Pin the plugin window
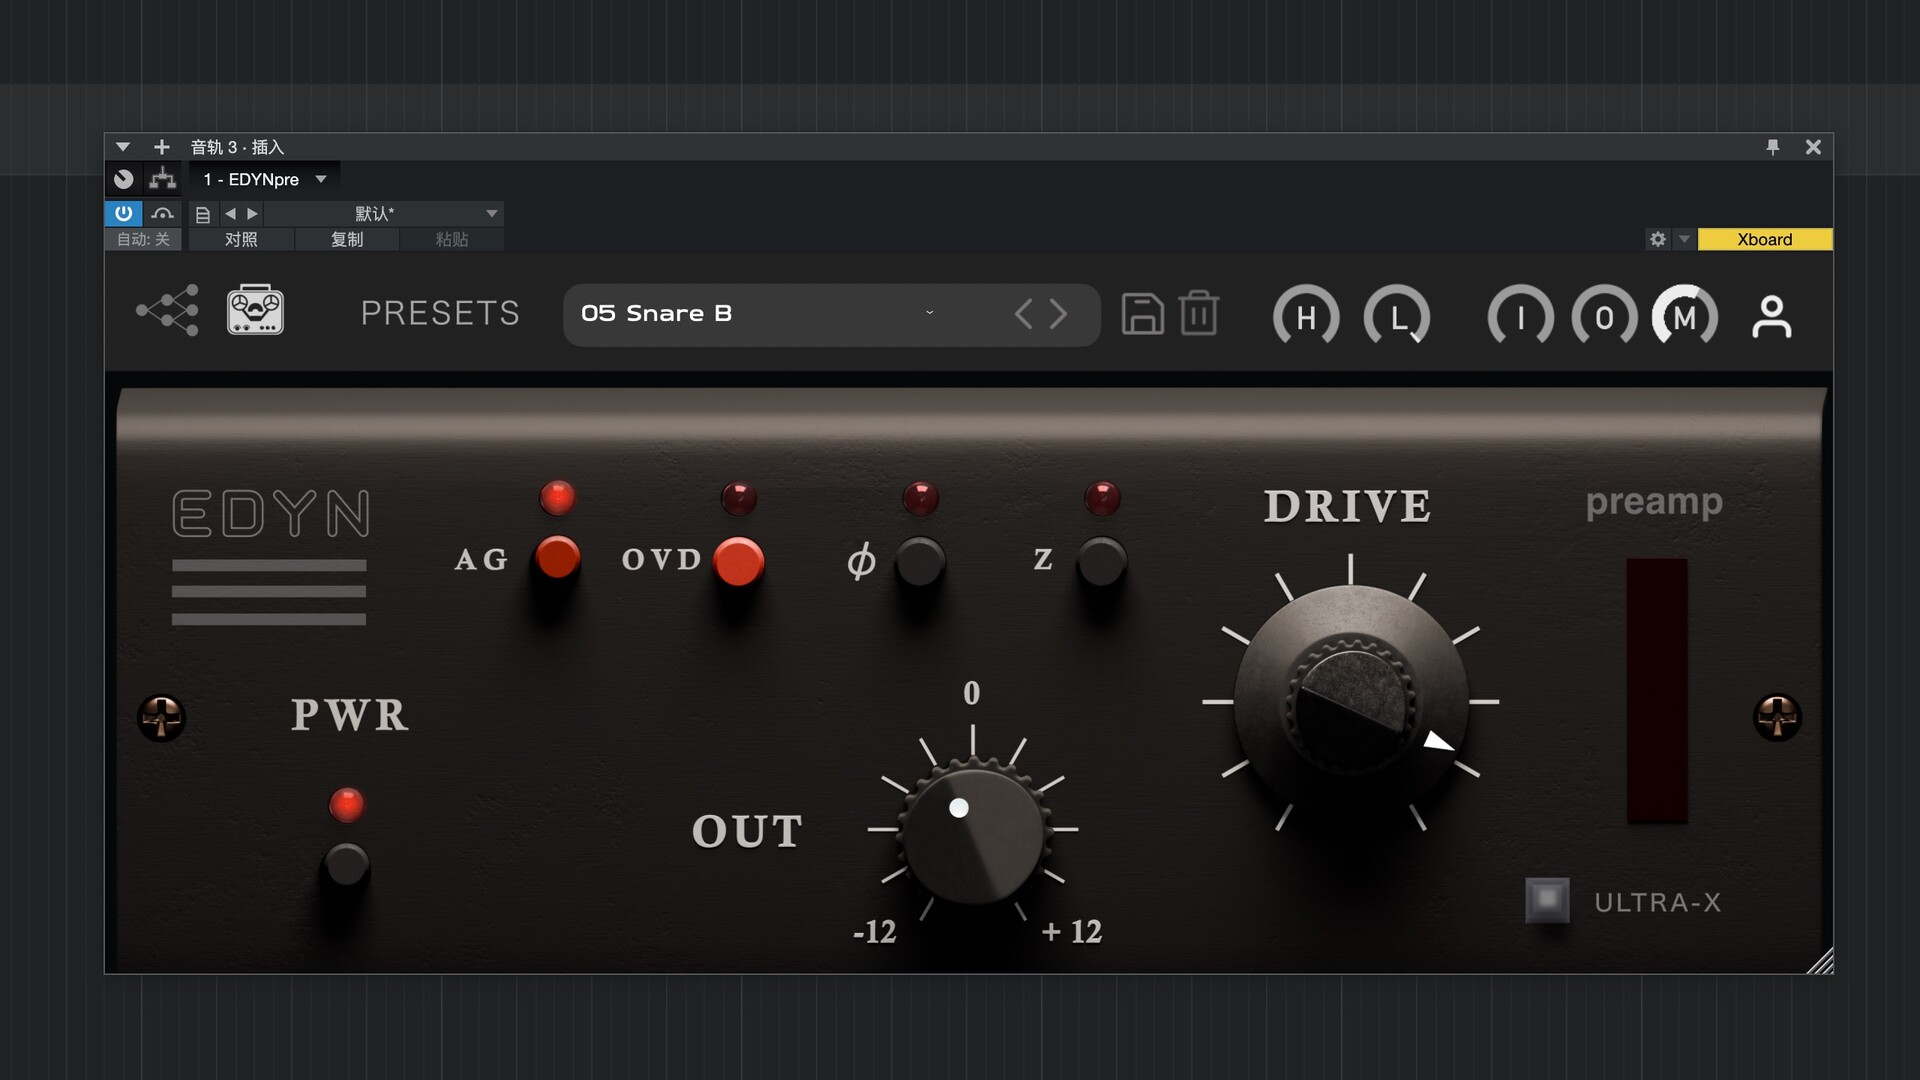Viewport: 1920px width, 1080px height. tap(1772, 147)
